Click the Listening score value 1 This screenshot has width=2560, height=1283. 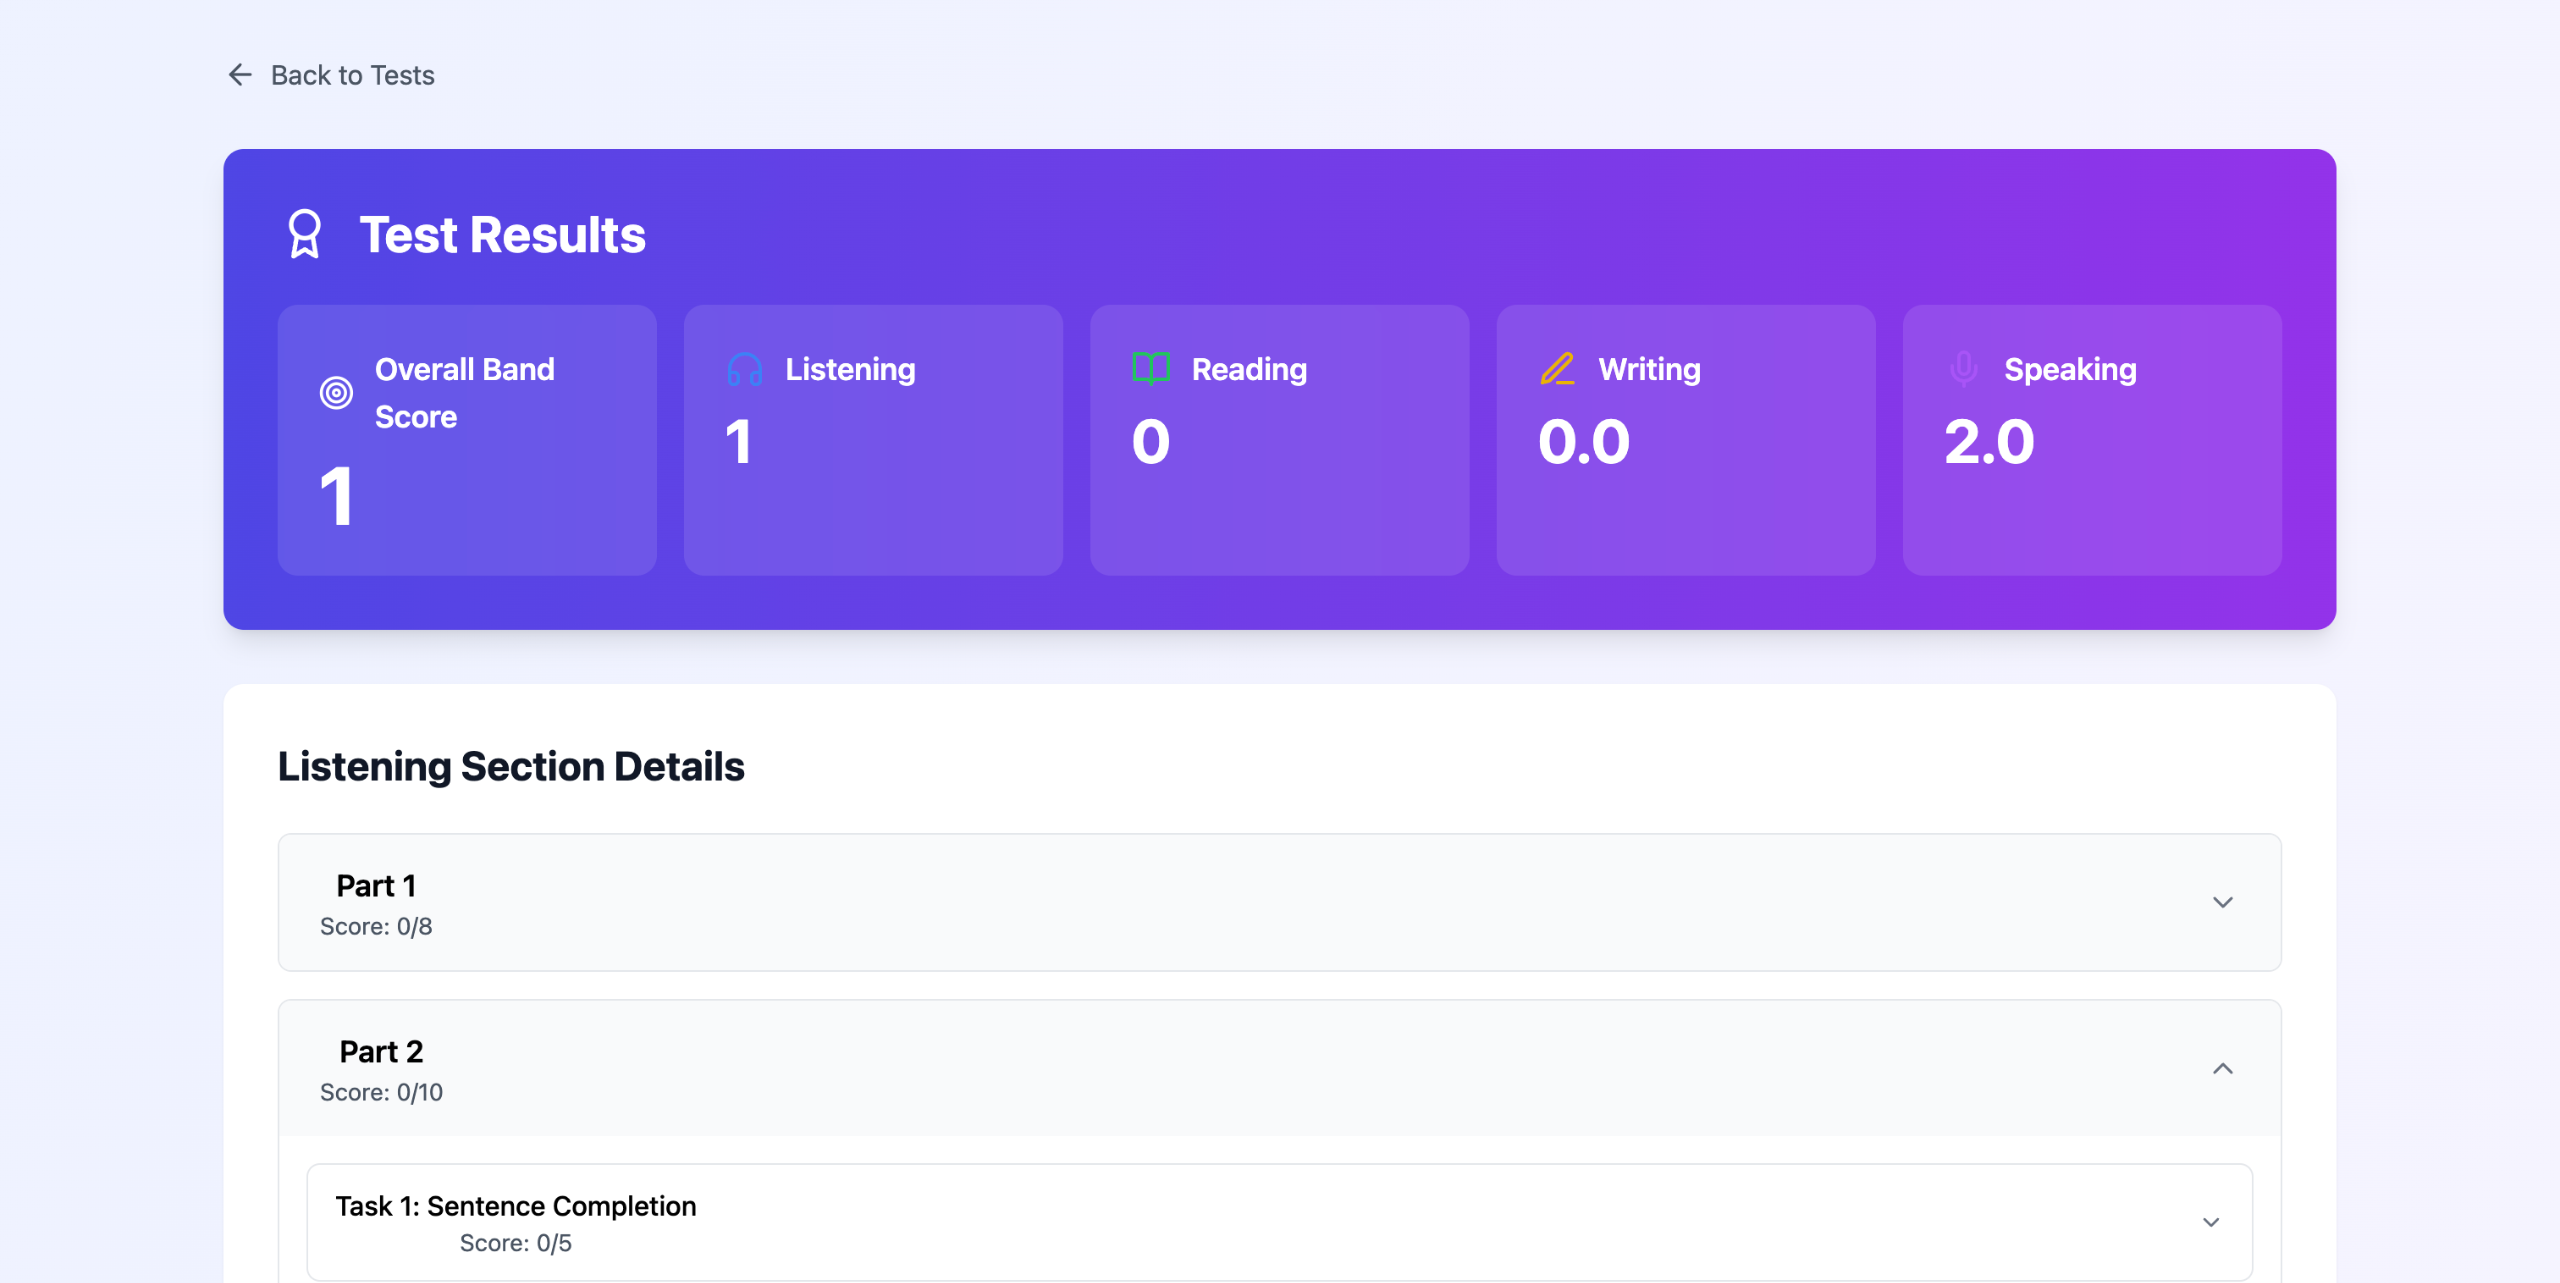tap(739, 441)
